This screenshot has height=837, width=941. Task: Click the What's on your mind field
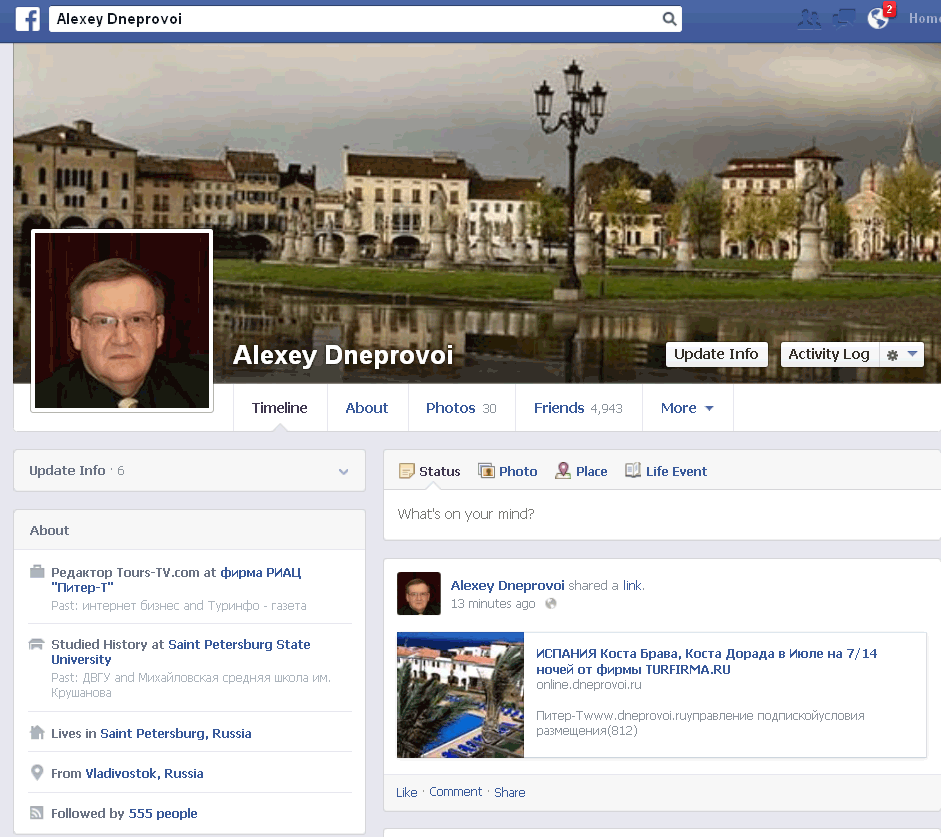(x=660, y=515)
